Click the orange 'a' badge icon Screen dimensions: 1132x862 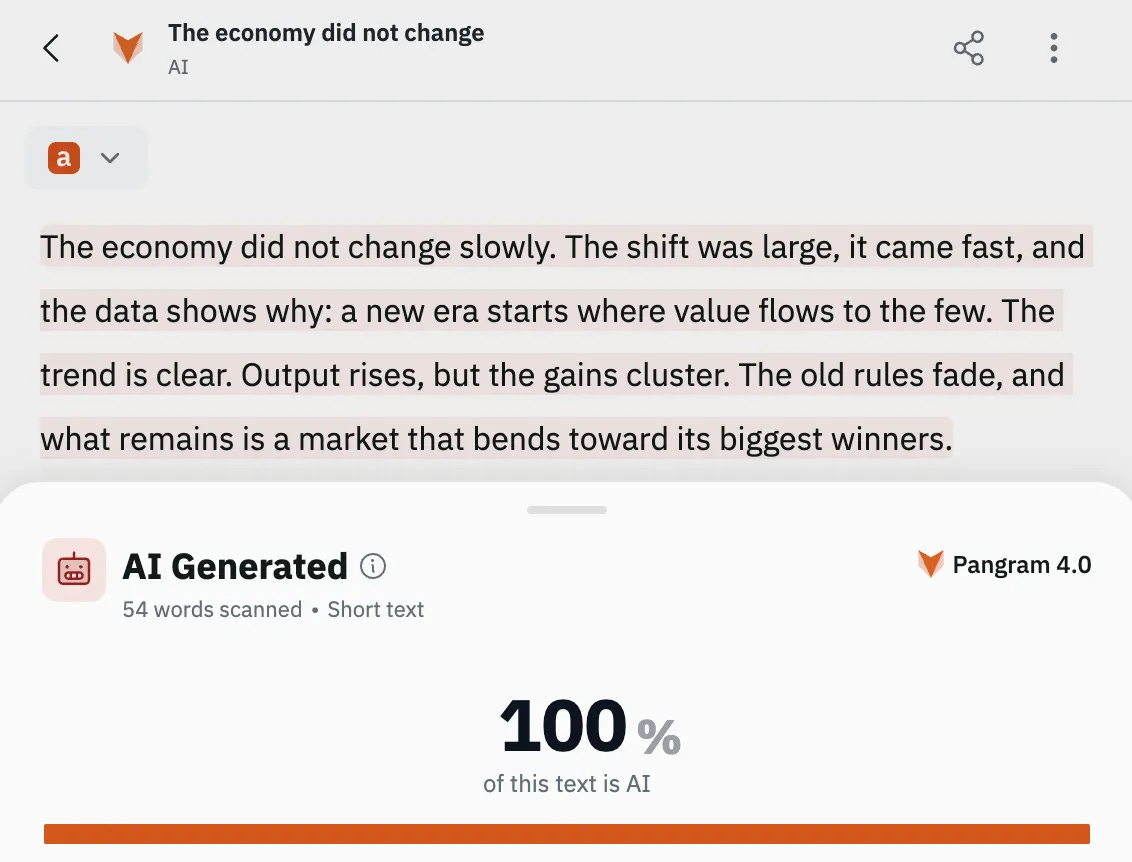click(x=64, y=157)
